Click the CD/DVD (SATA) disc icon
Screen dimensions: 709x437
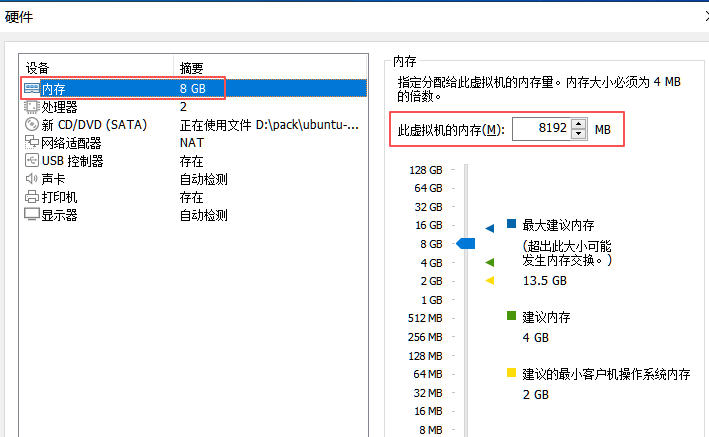tap(31, 124)
